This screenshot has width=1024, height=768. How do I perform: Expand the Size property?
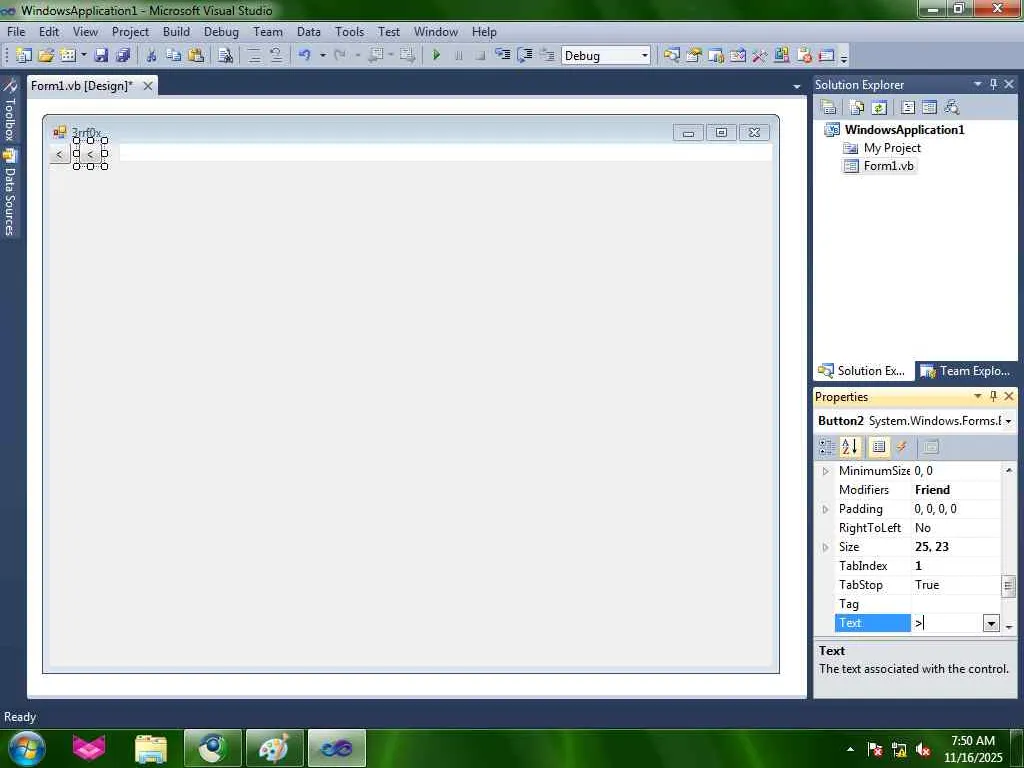click(x=825, y=547)
